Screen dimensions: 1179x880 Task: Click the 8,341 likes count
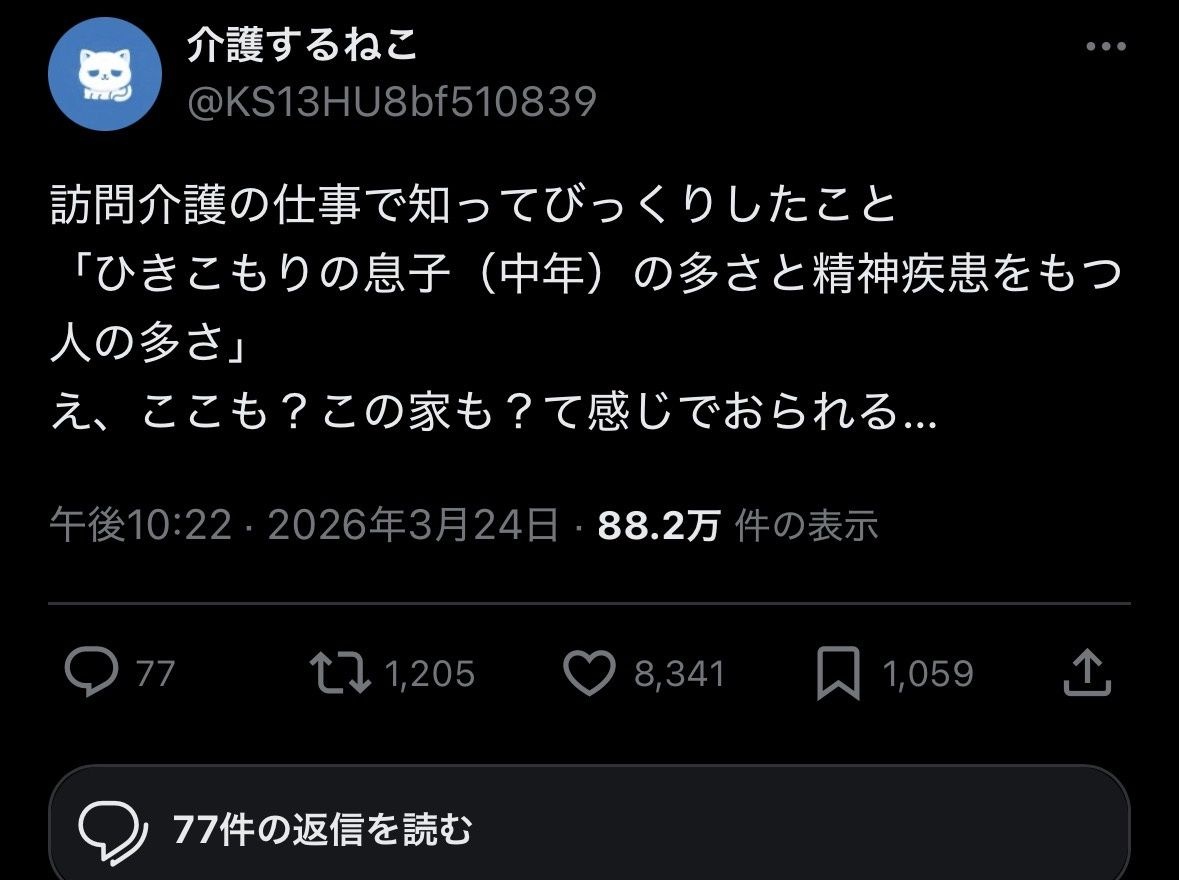[x=680, y=673]
